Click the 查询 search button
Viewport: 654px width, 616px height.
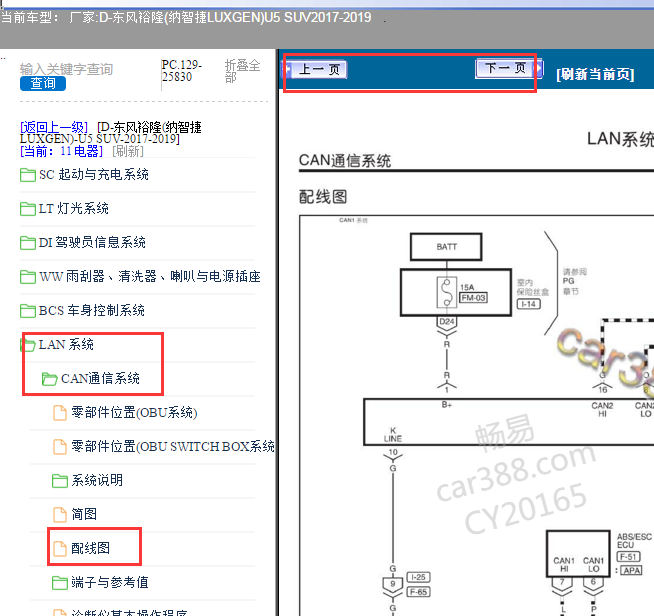click(43, 83)
